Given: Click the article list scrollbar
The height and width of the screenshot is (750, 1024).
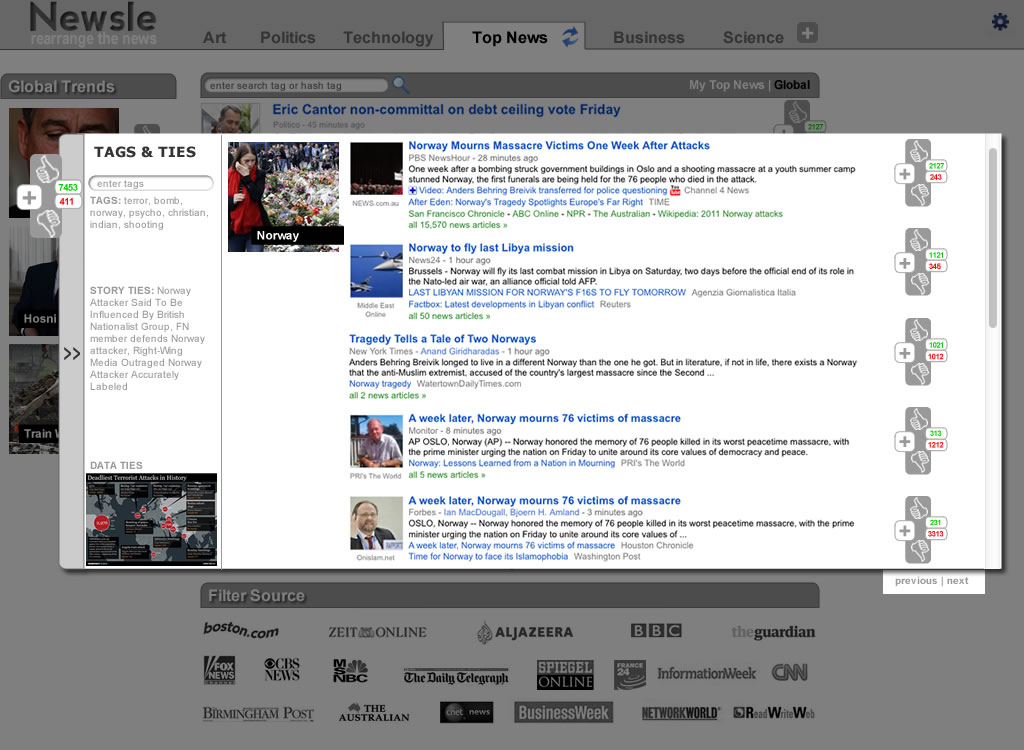Looking at the screenshot, I should (x=993, y=238).
